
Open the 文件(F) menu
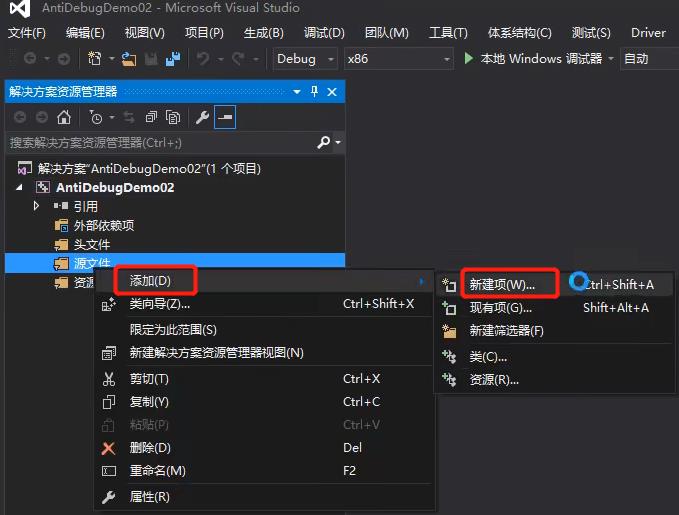(x=27, y=33)
